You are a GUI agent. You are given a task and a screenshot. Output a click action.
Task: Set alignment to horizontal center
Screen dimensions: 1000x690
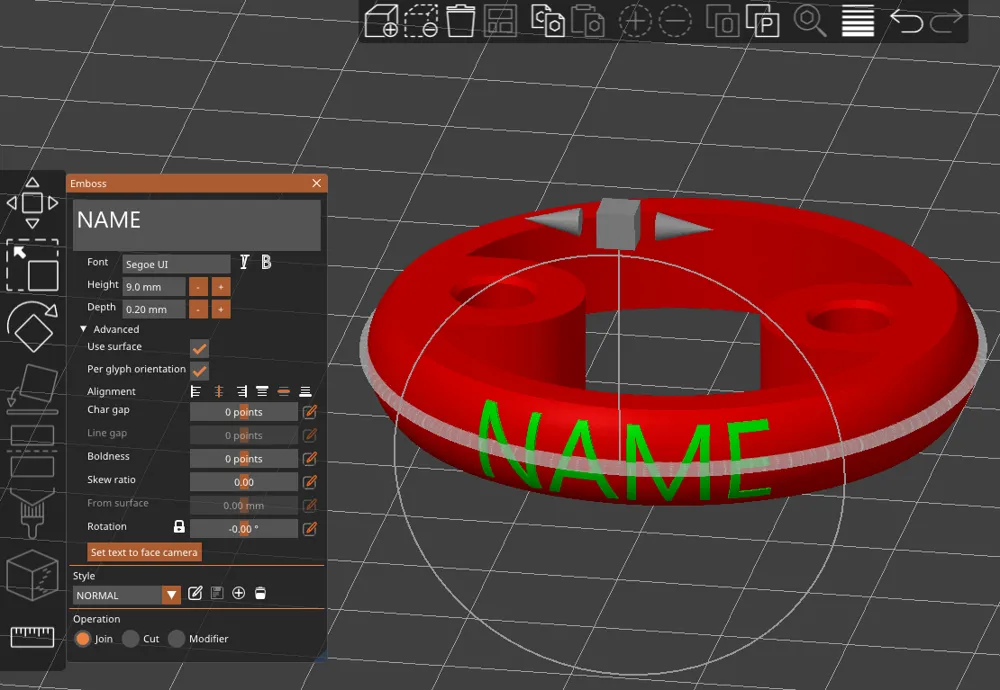(219, 392)
